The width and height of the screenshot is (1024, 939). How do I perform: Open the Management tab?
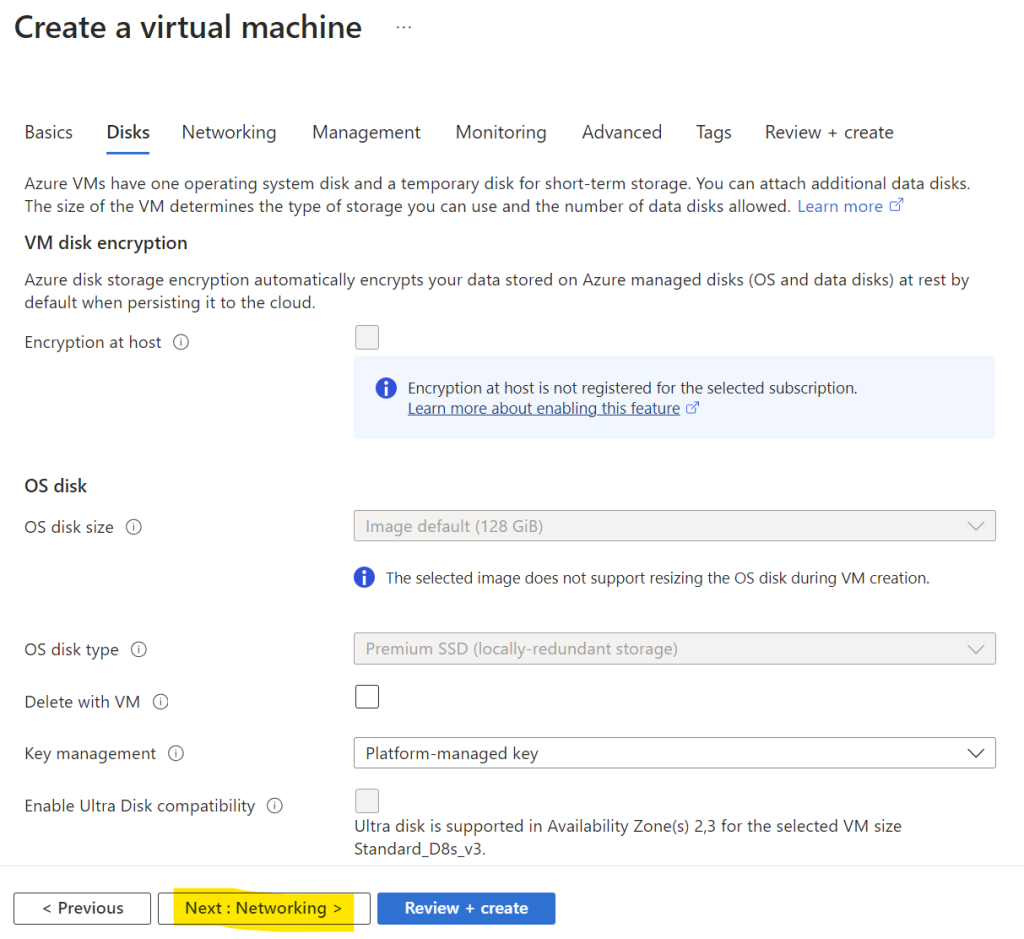click(x=366, y=133)
